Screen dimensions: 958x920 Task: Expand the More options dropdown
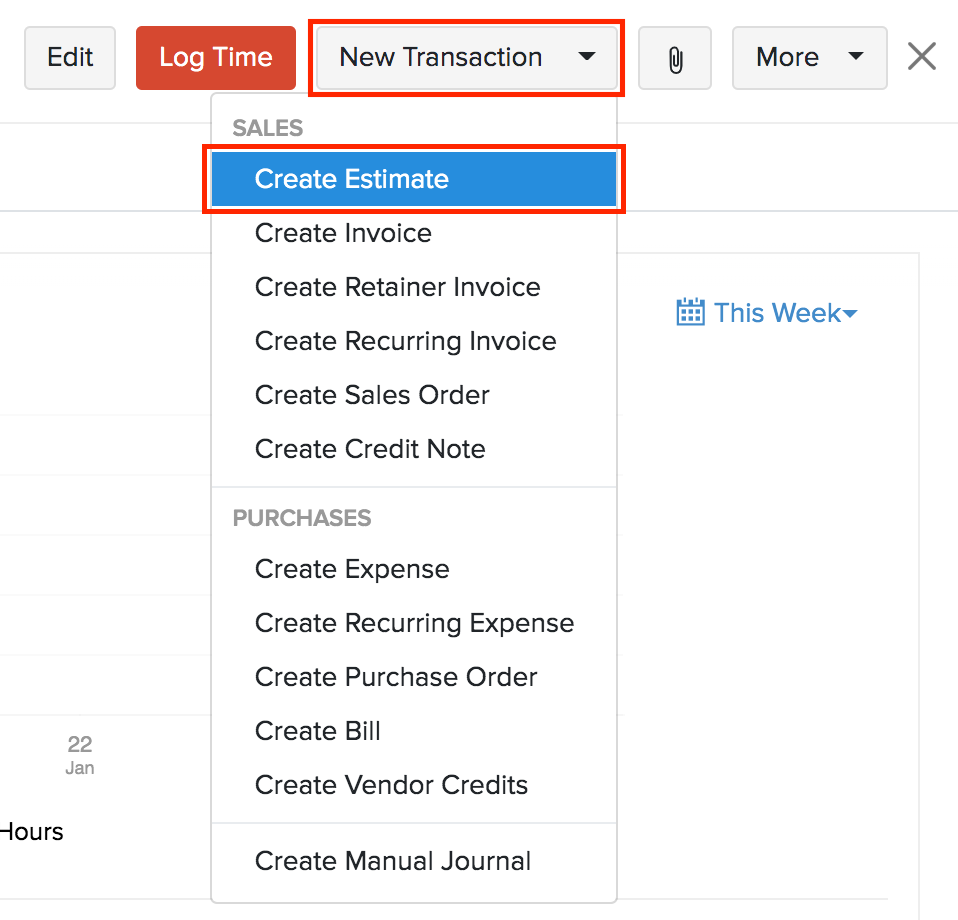809,58
